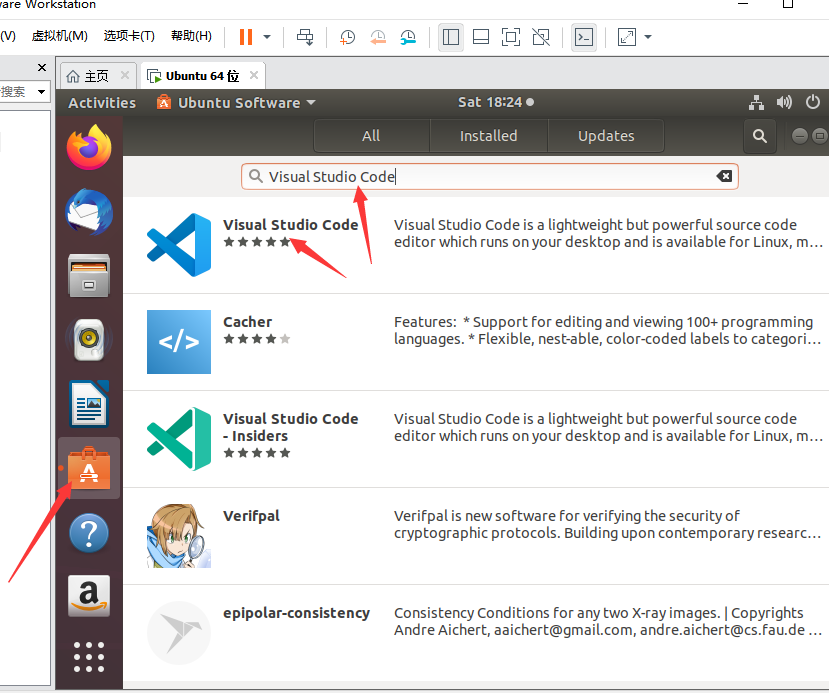
Task: Click the Cacher Features description text
Action: pos(607,330)
